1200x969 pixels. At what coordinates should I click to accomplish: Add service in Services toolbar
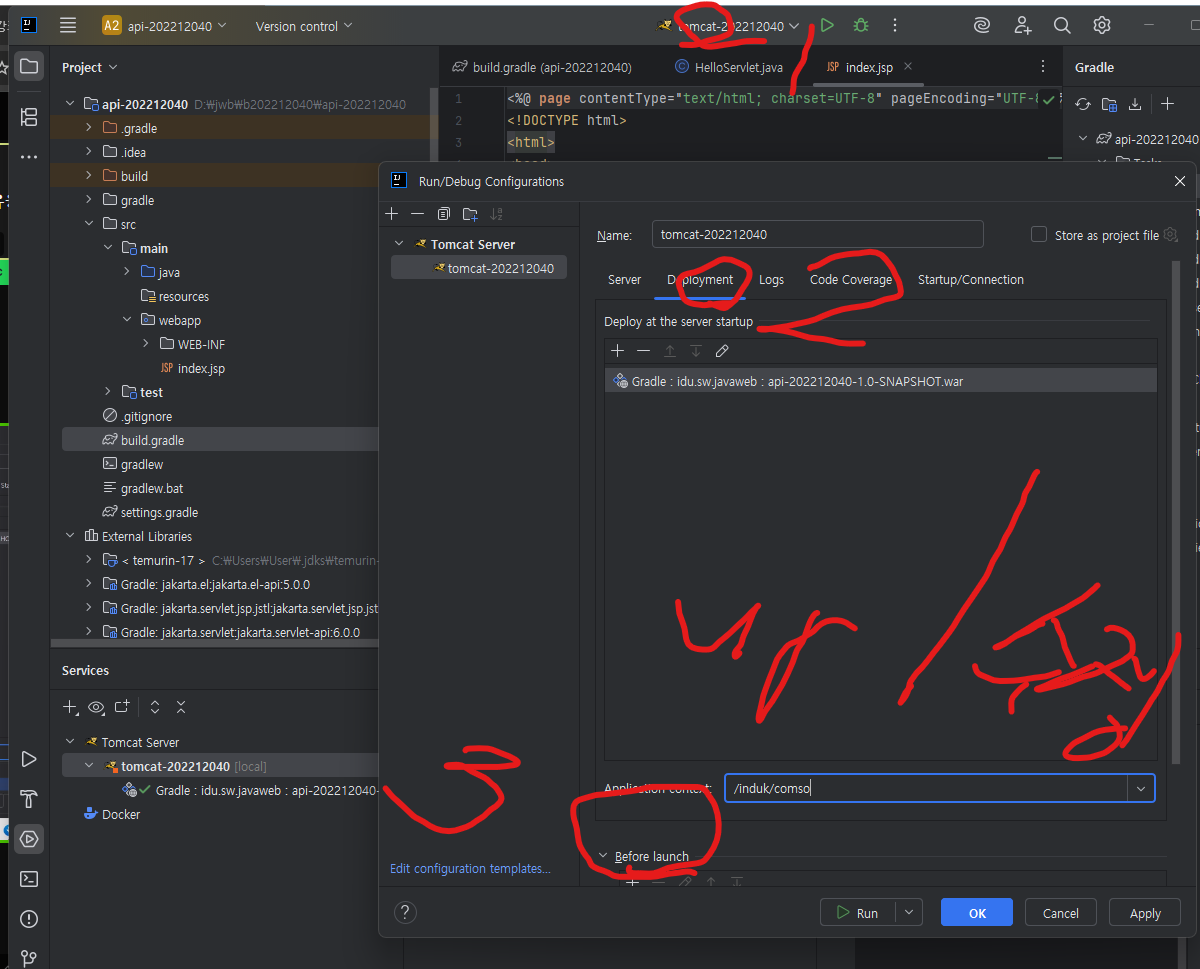point(70,707)
